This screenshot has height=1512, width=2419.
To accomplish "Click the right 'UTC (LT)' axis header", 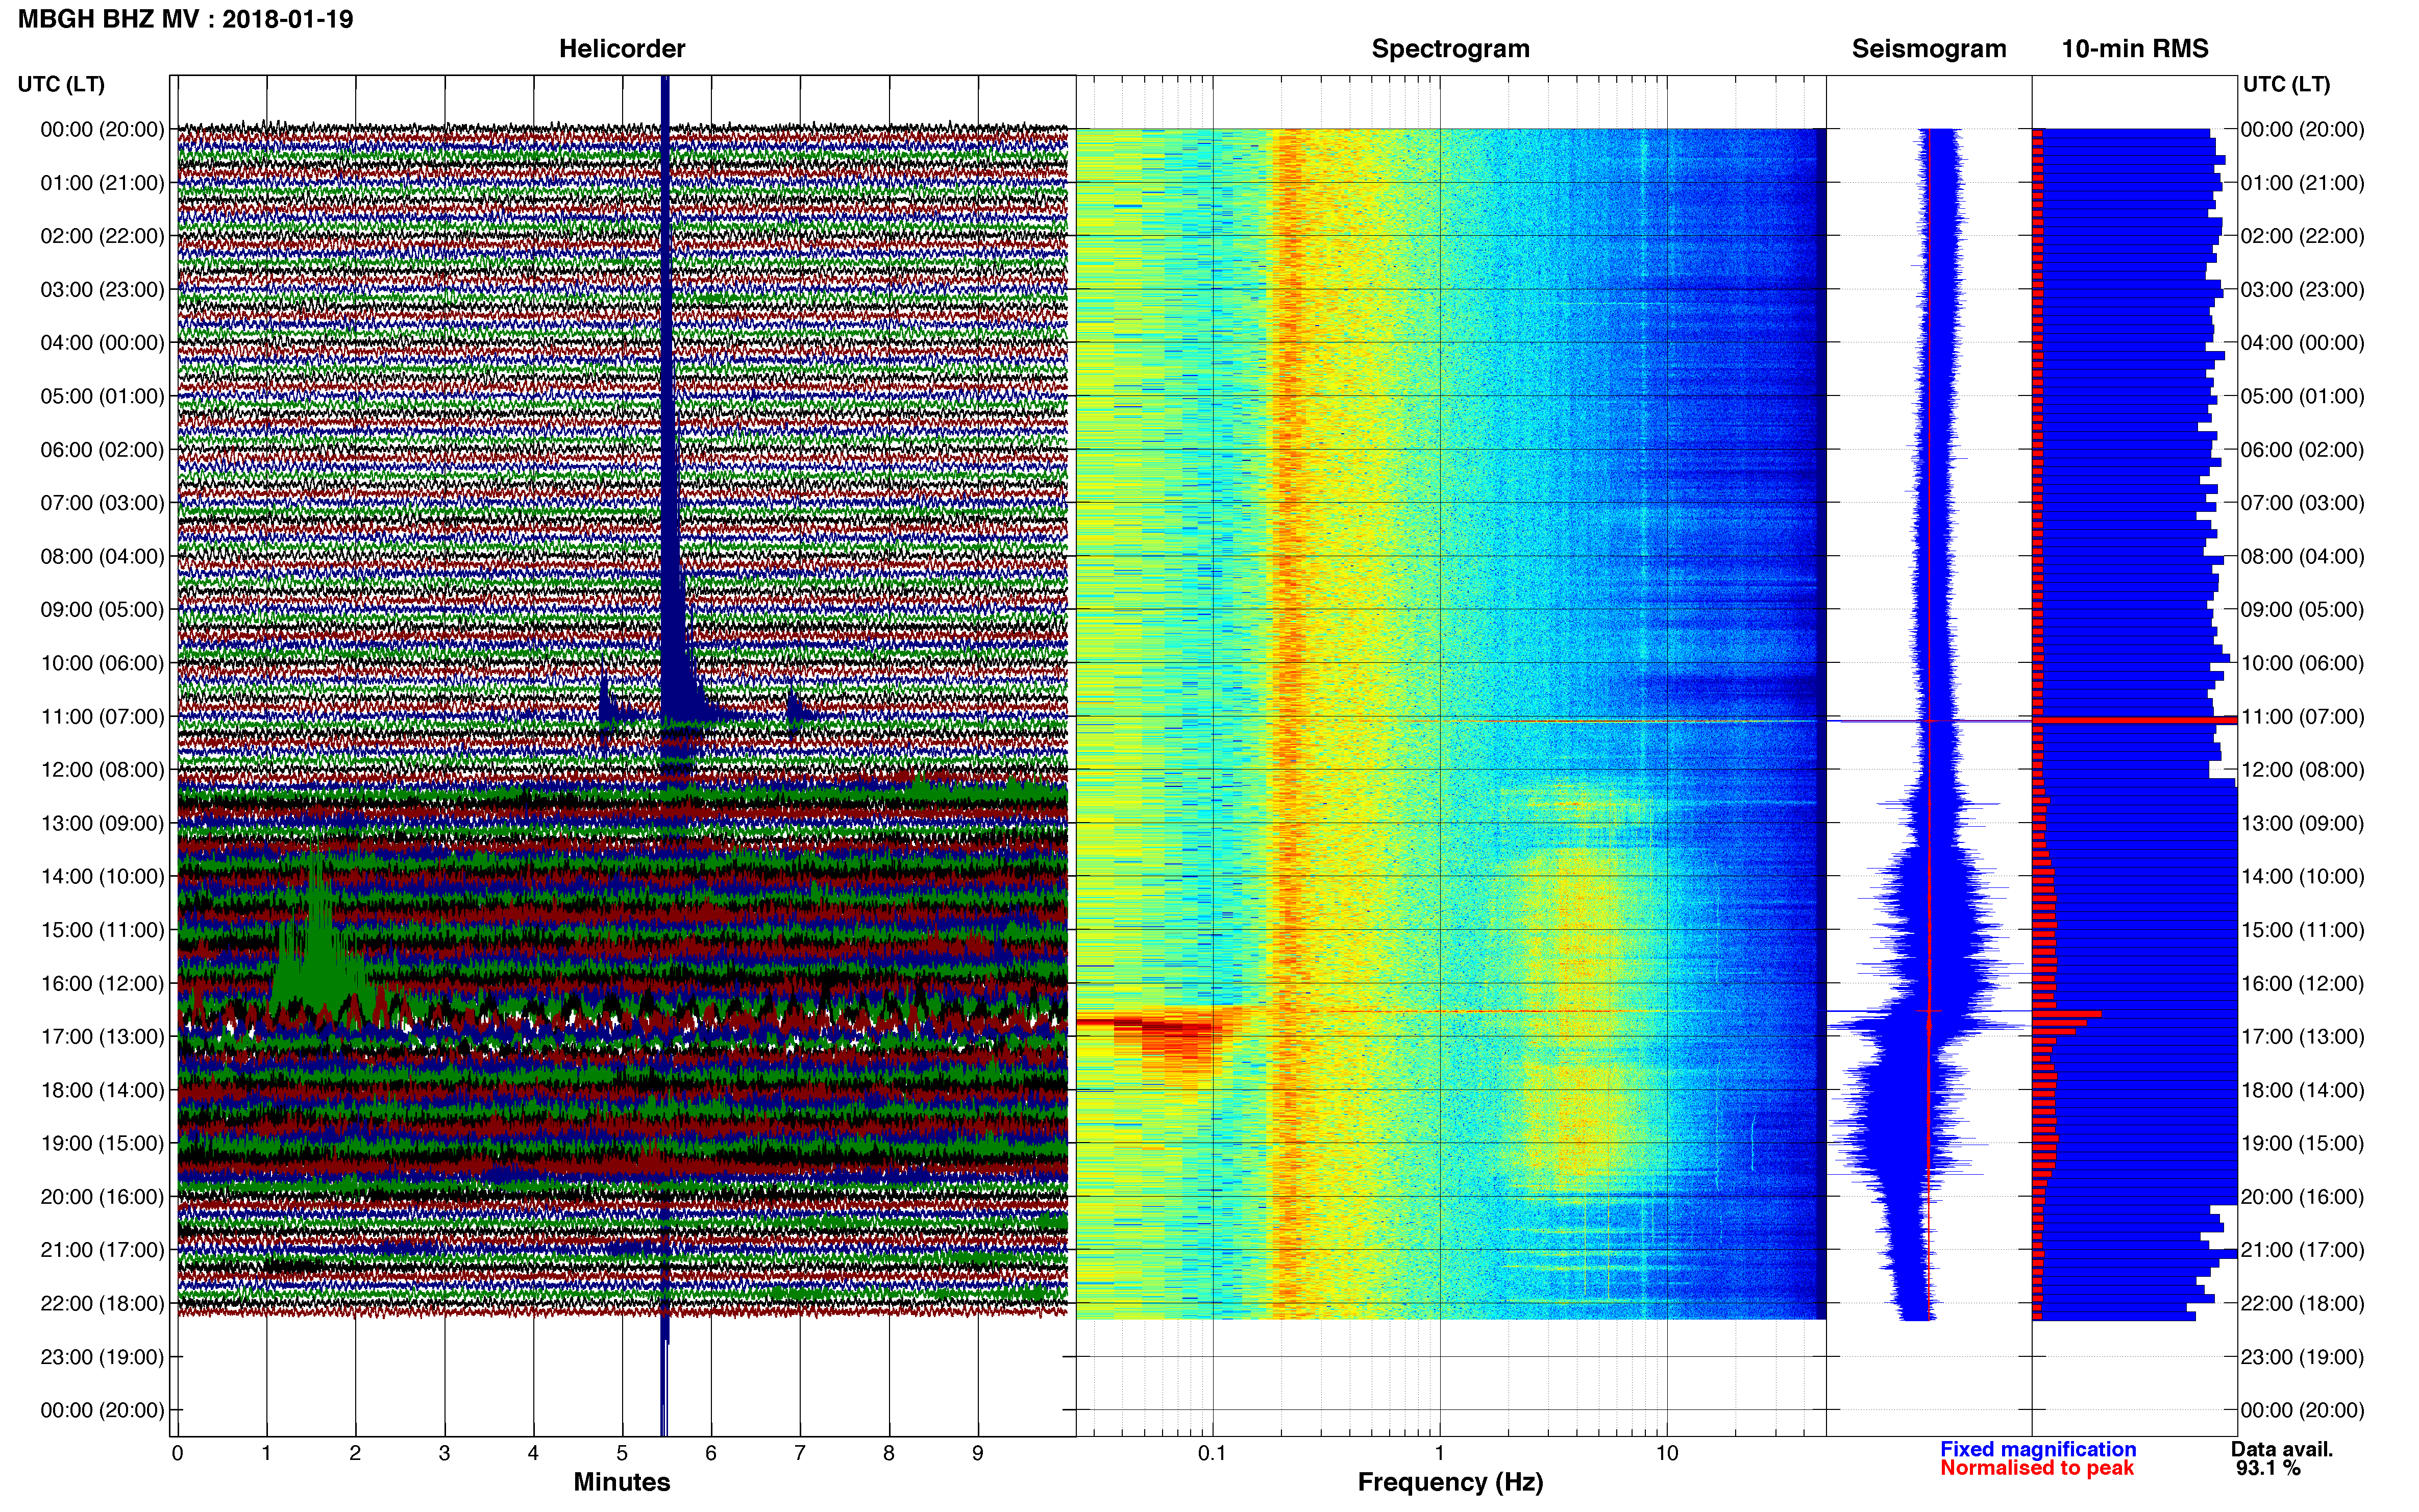I will [2286, 84].
